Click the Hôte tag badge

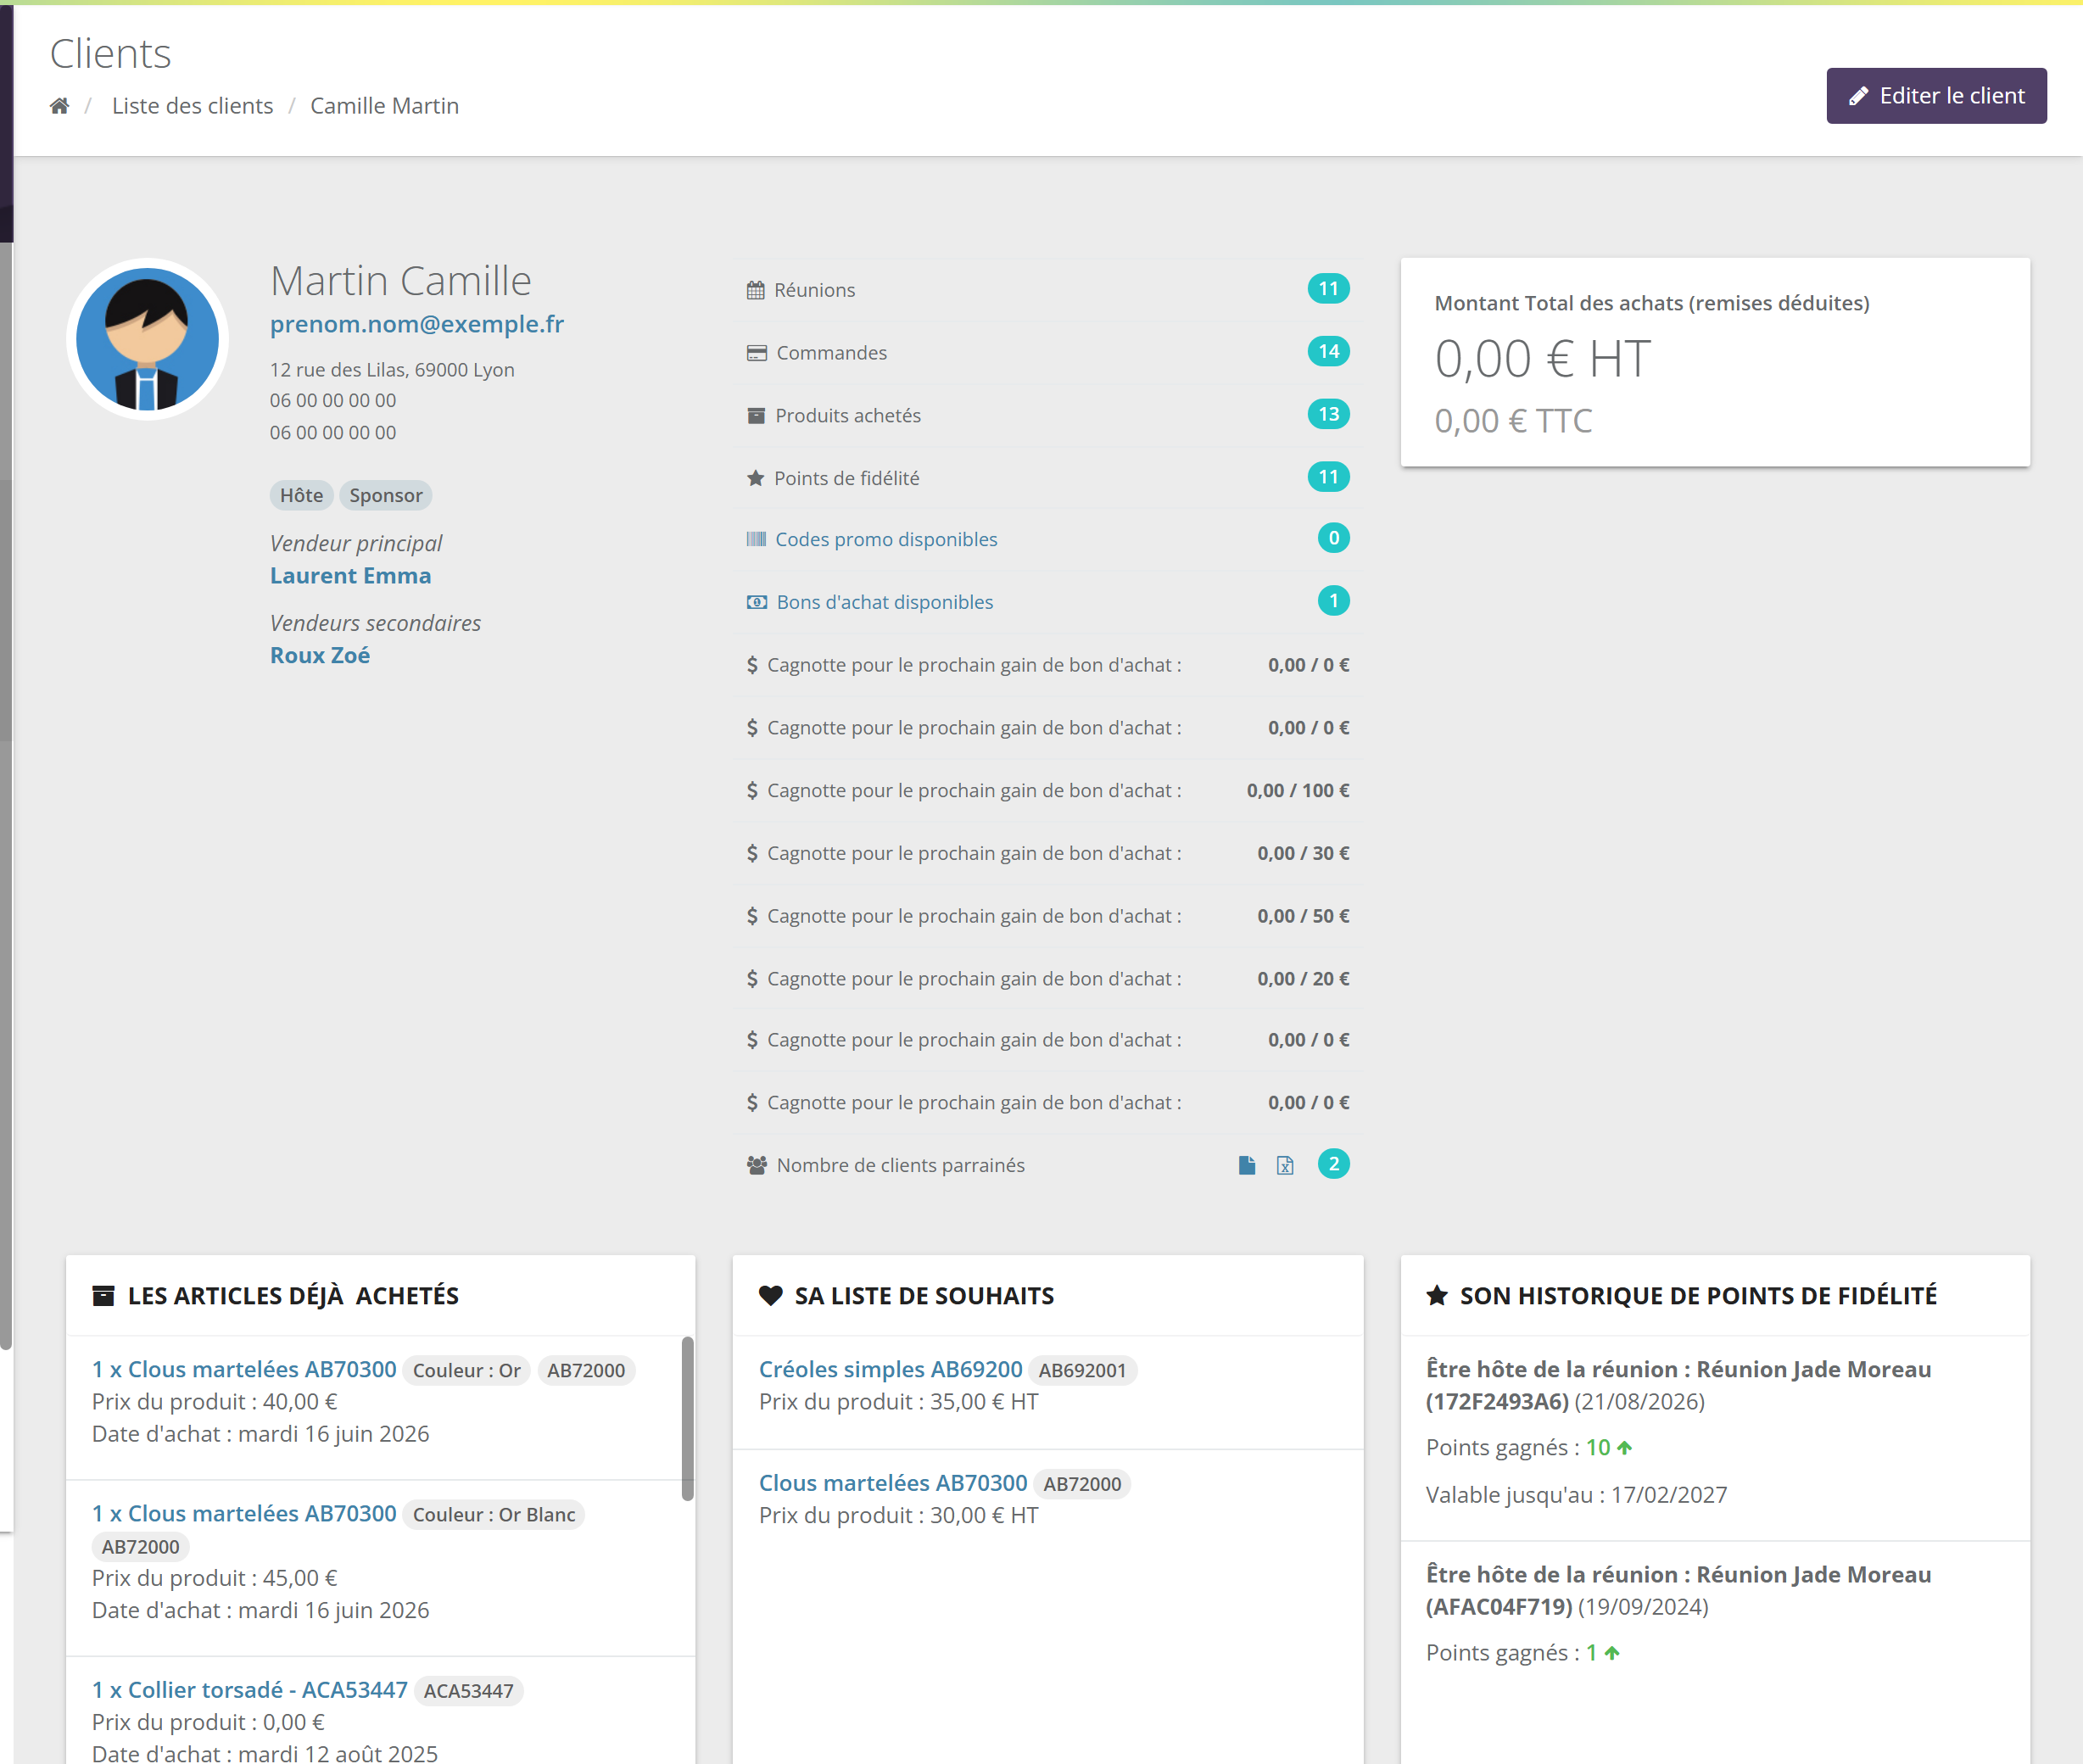click(301, 495)
